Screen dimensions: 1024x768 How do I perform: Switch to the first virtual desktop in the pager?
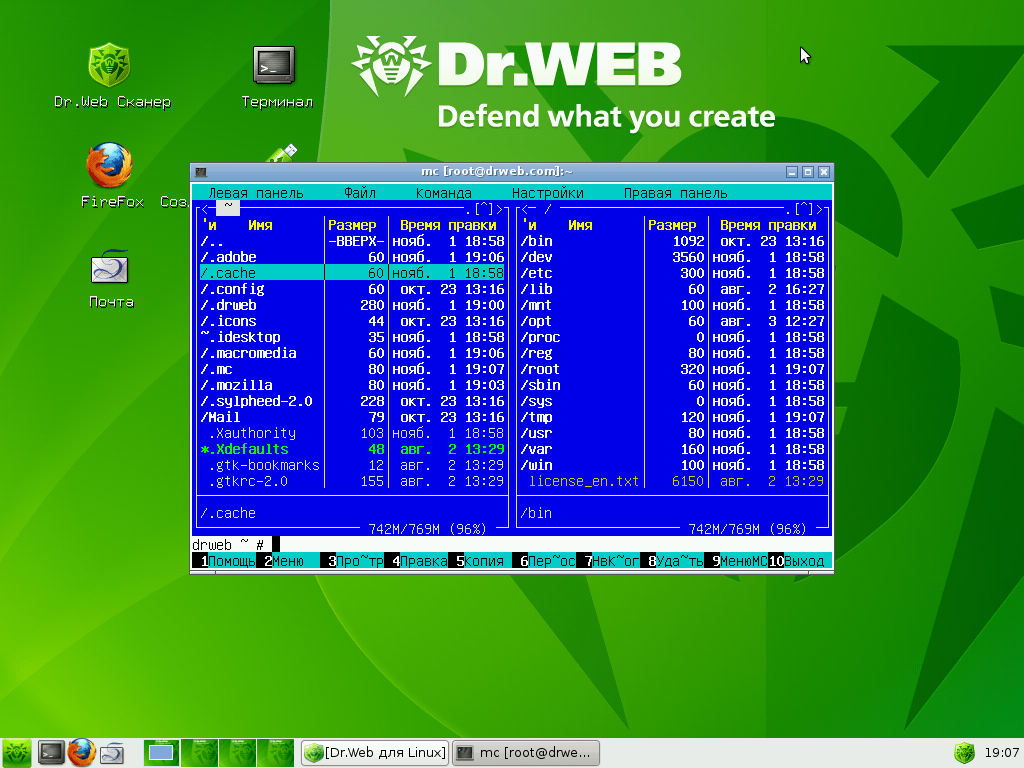pos(161,753)
